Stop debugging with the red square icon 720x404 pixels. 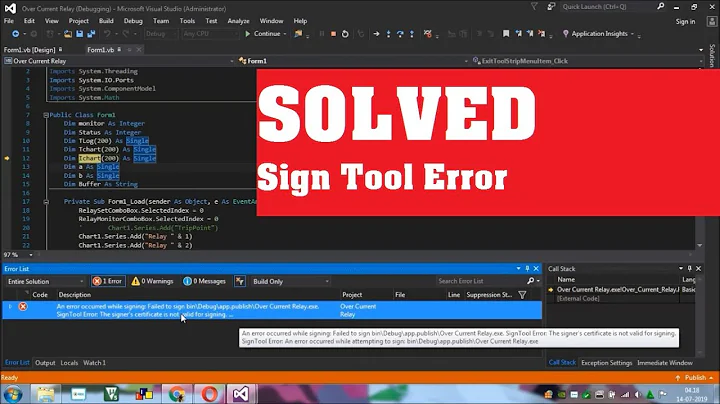333,34
